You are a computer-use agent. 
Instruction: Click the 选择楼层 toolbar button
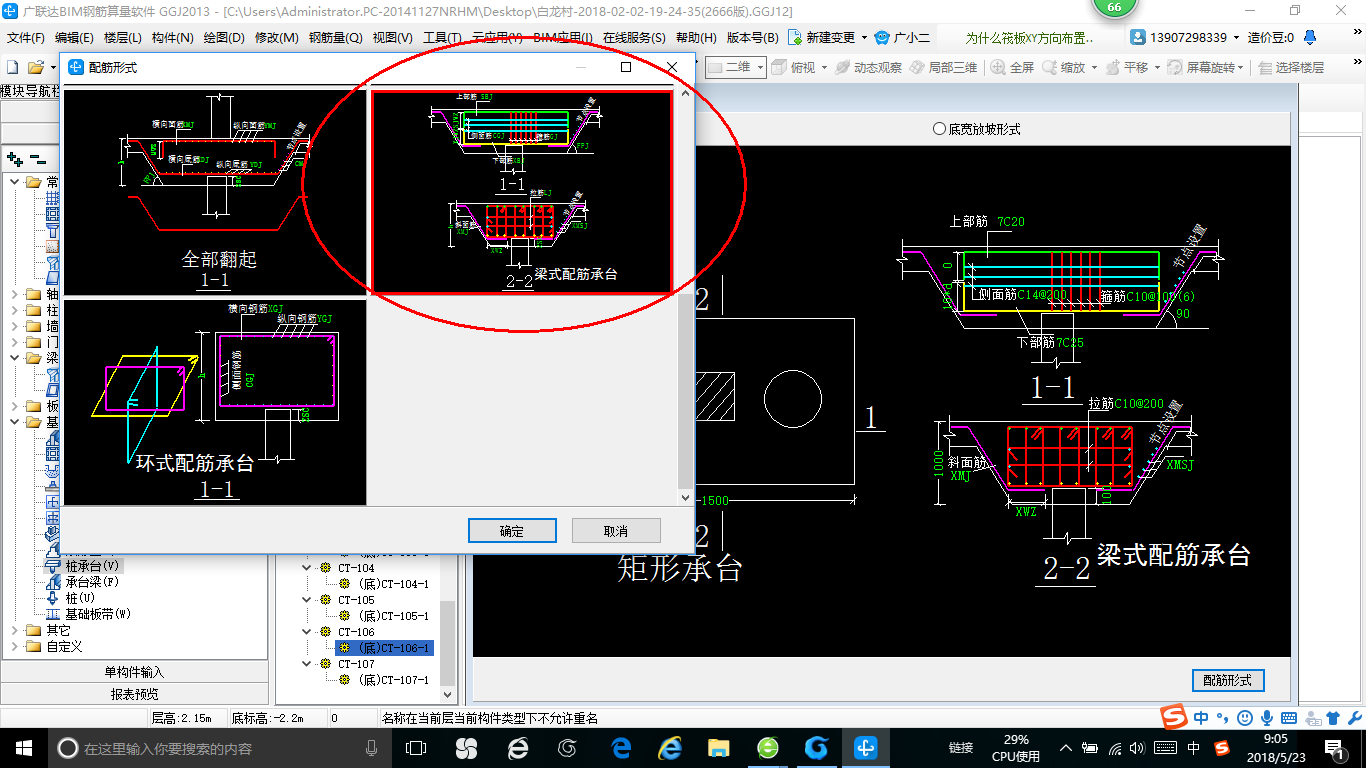[1292, 67]
